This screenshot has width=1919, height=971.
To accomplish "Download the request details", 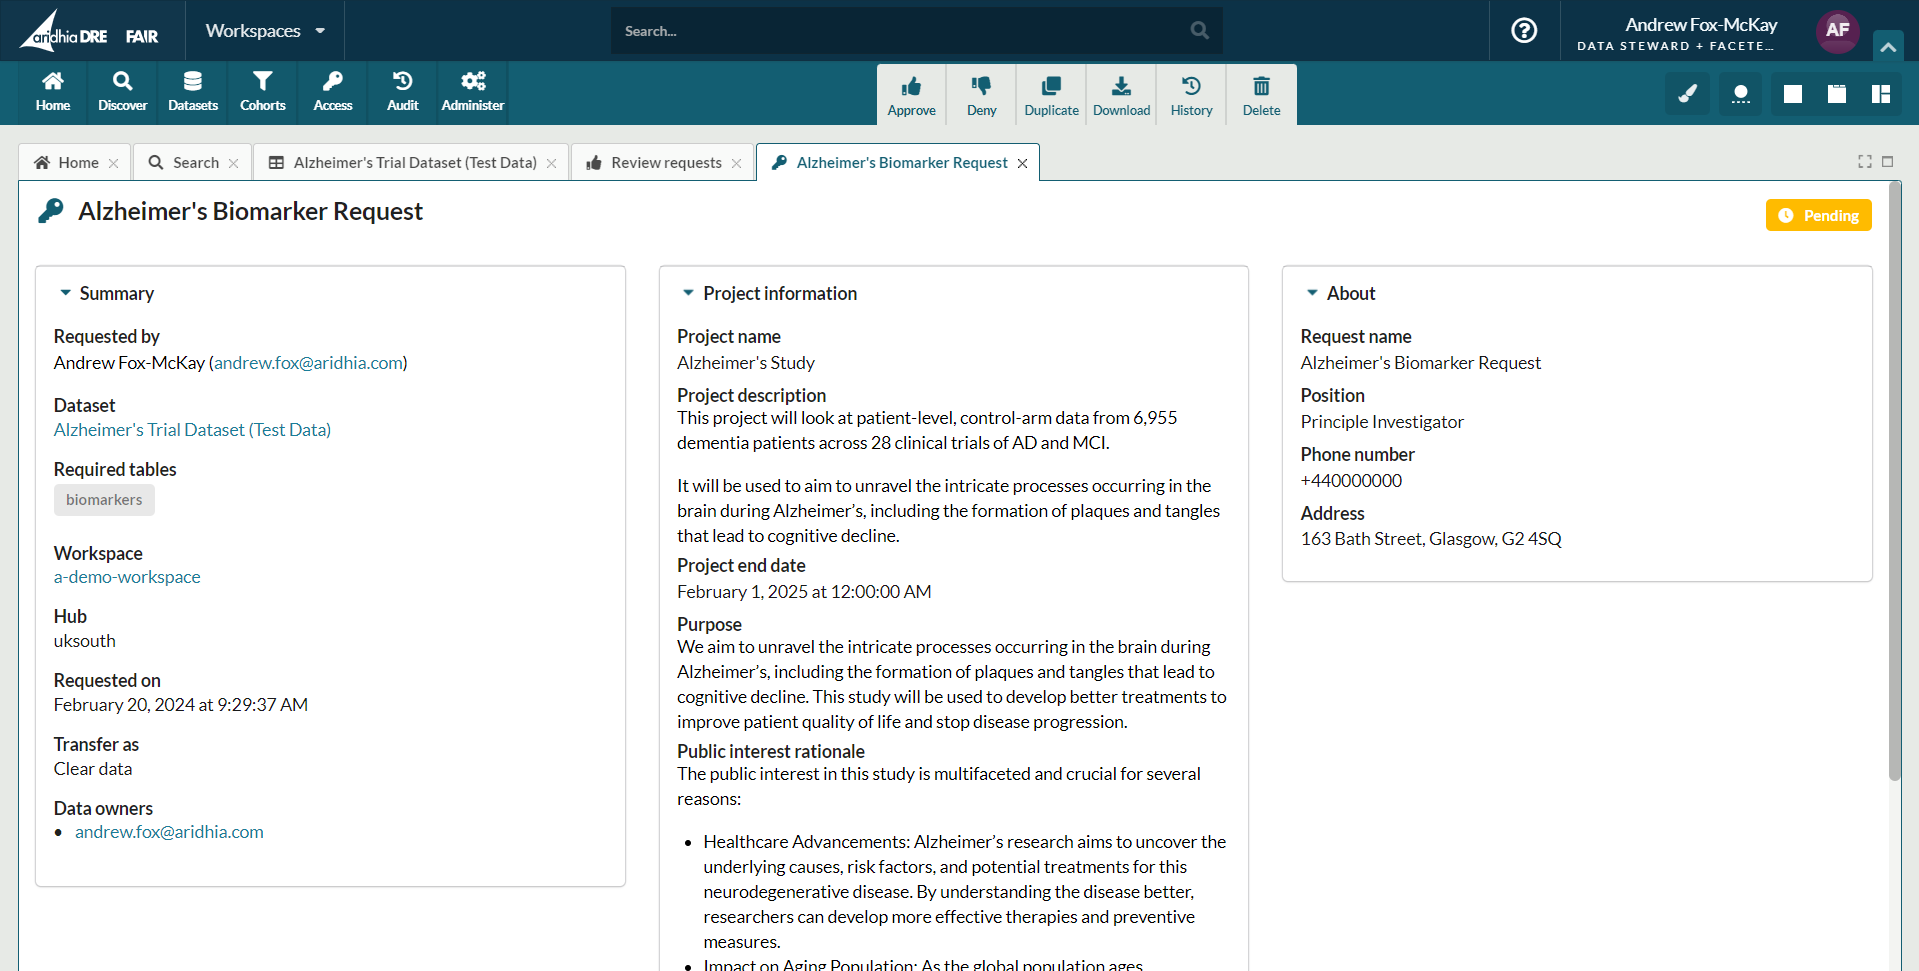I will pos(1121,87).
